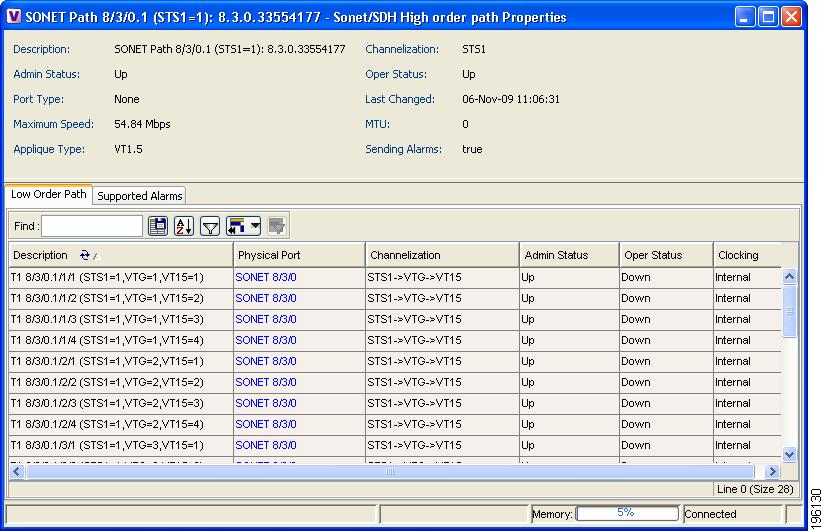Click the grayed-out filter clear icon

tap(276, 226)
